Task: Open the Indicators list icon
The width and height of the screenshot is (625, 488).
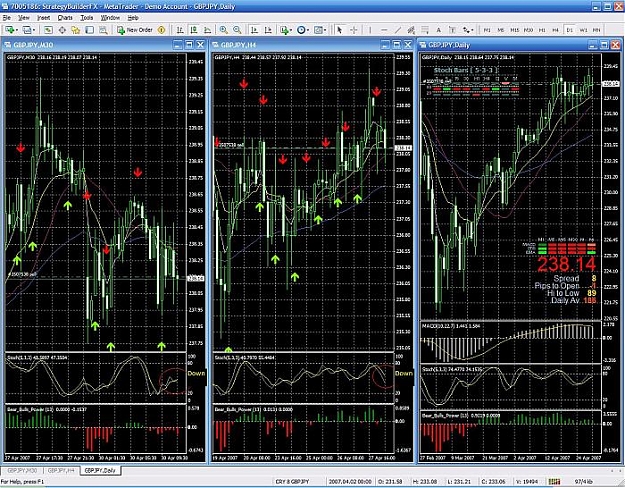Action: [284, 30]
